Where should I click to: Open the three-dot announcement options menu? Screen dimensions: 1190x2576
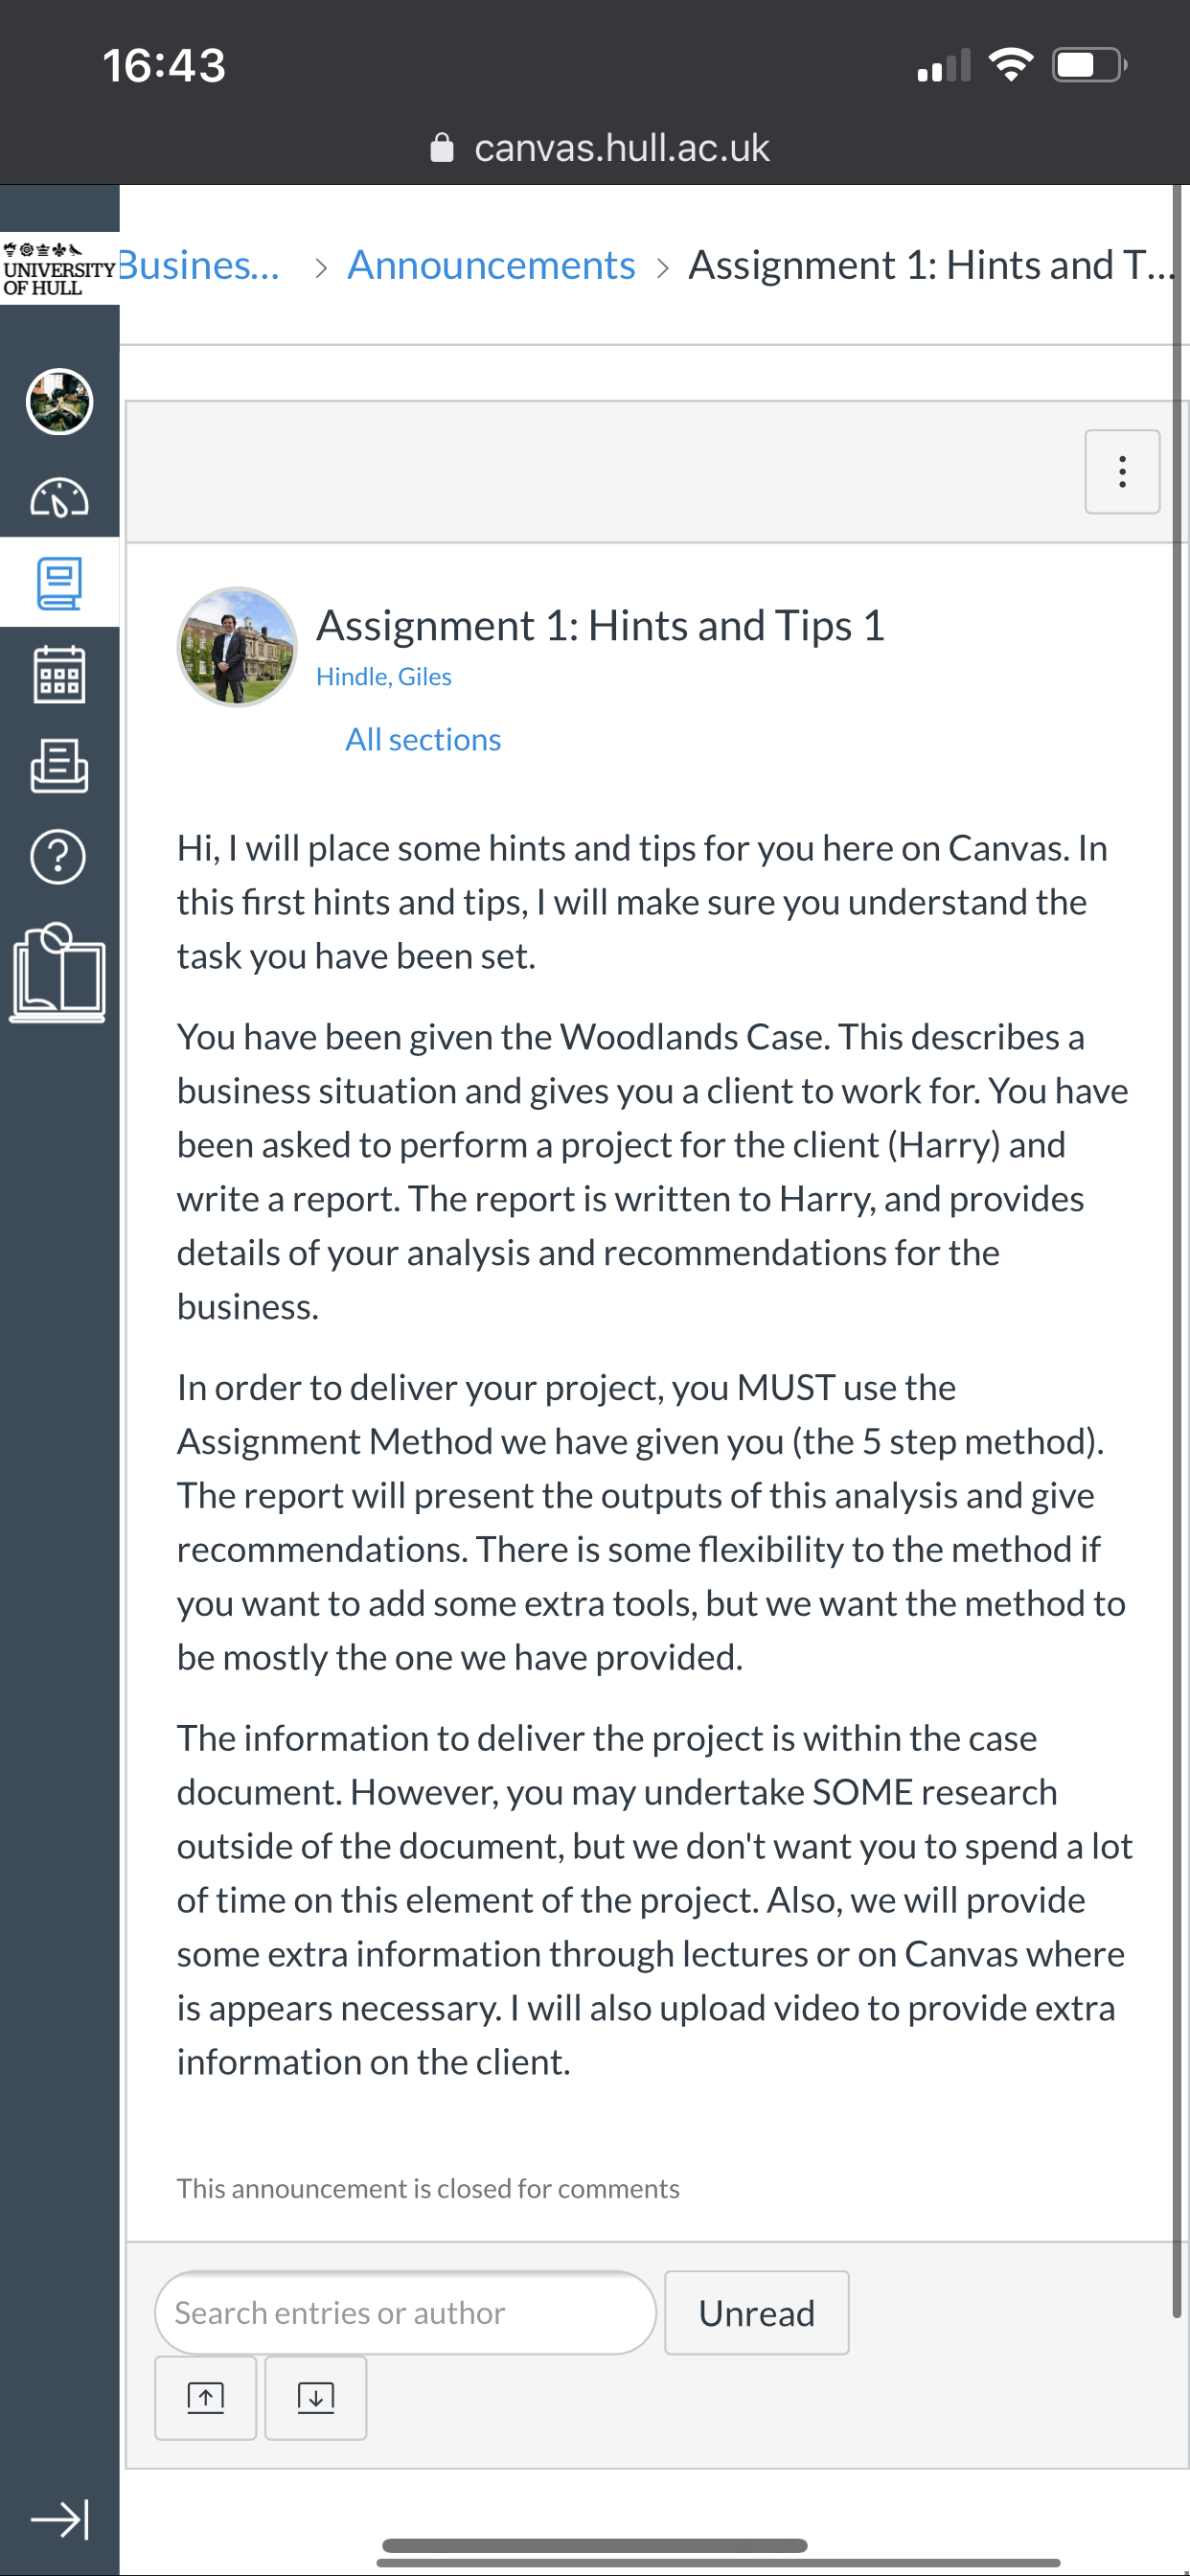coord(1122,472)
